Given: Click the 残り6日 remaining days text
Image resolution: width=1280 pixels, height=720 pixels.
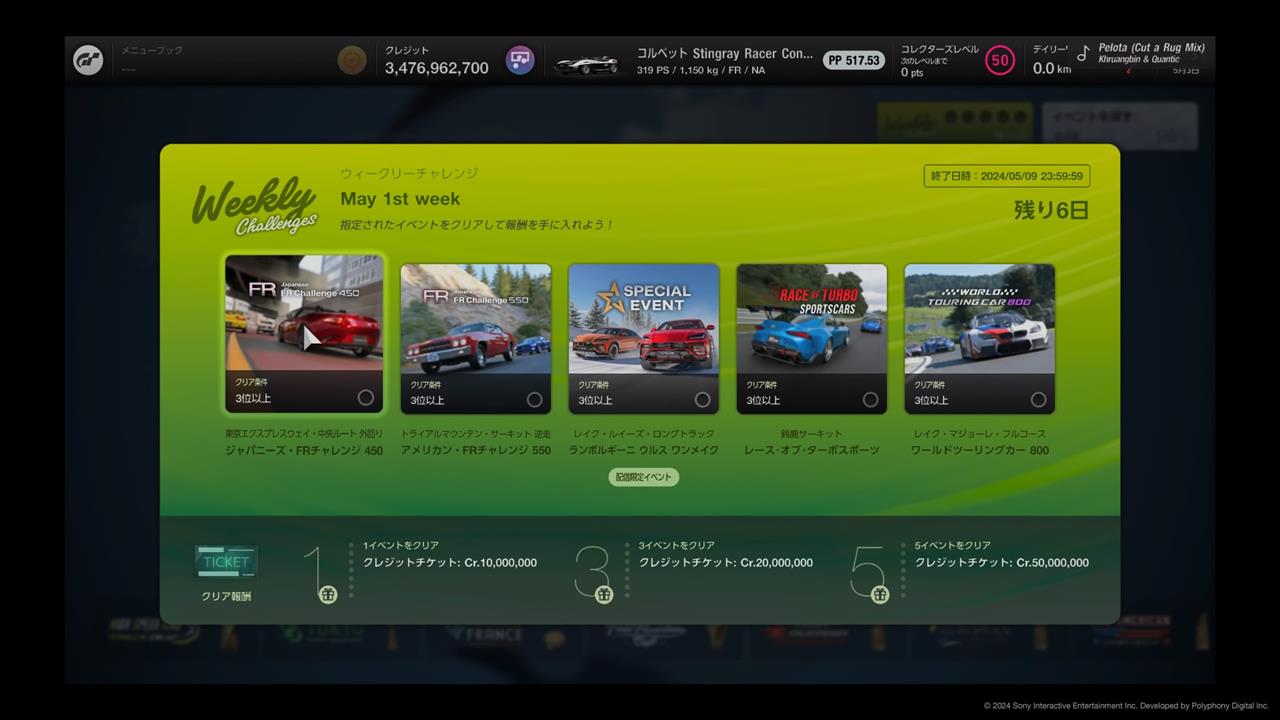Looking at the screenshot, I should coord(1051,210).
